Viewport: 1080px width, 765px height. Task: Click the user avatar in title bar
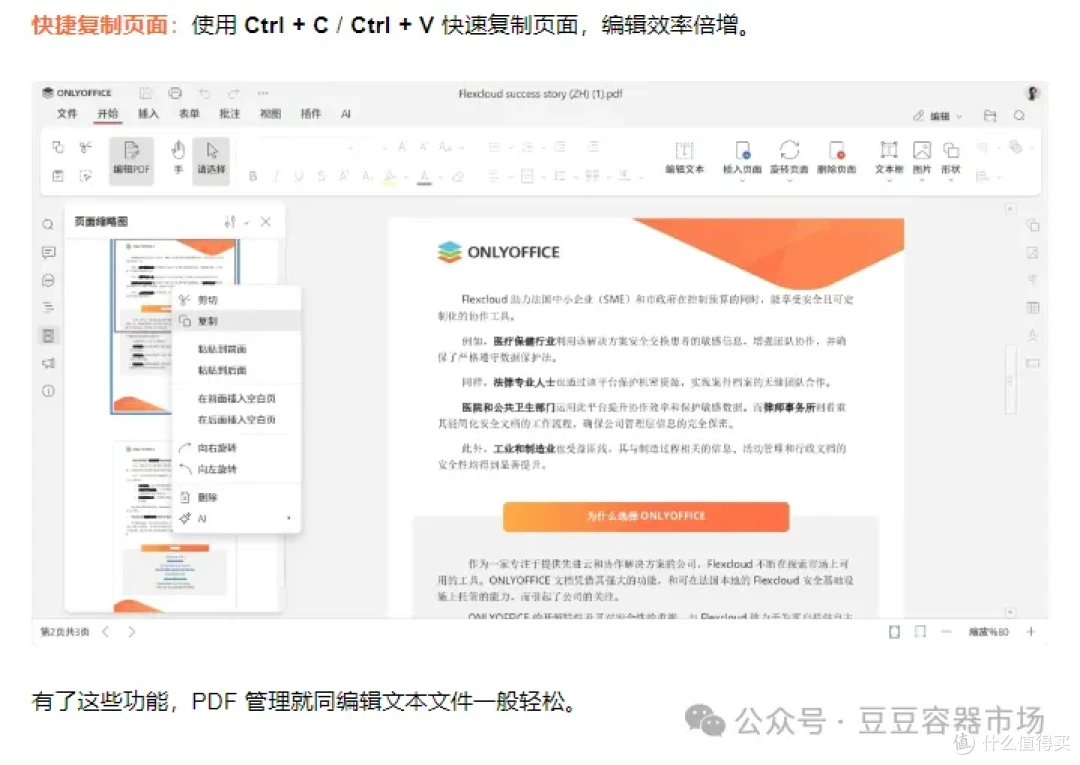[x=1032, y=93]
